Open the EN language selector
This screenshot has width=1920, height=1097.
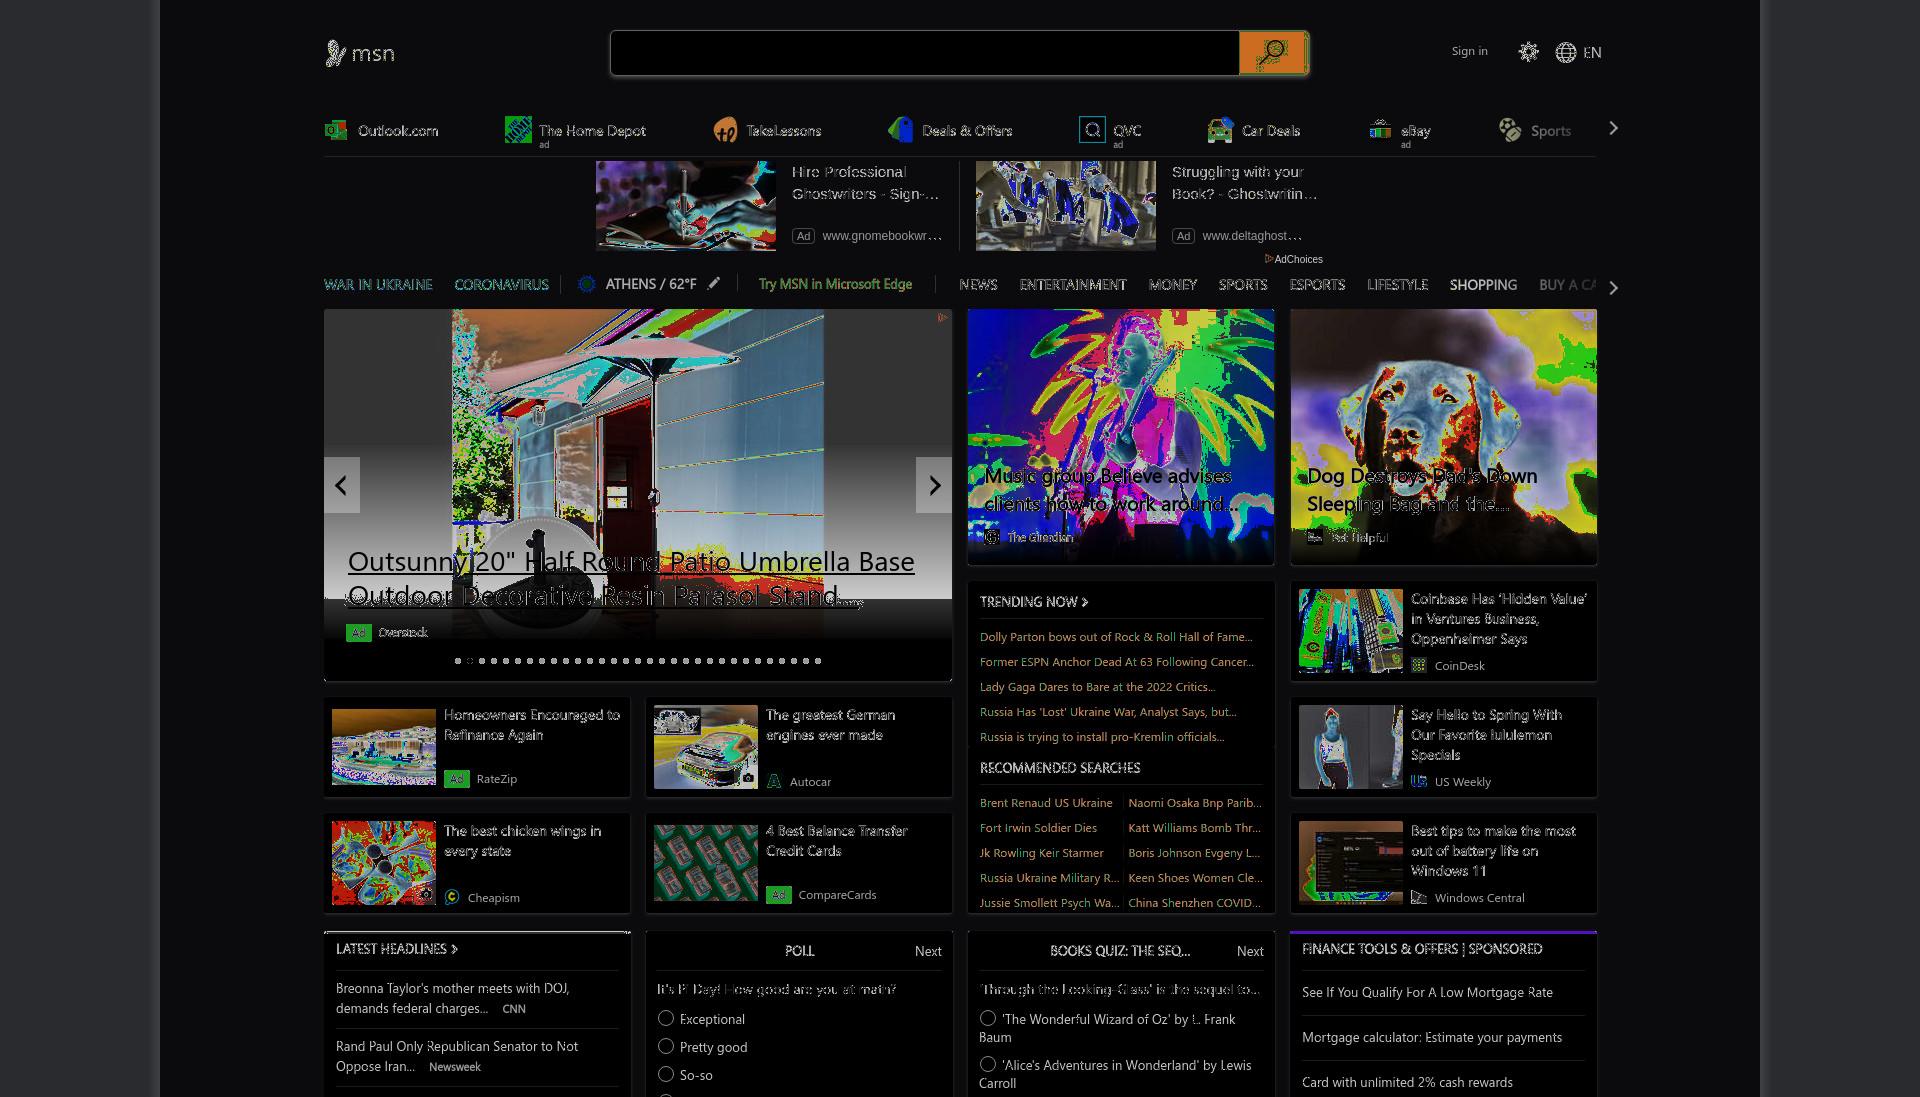click(x=1592, y=52)
